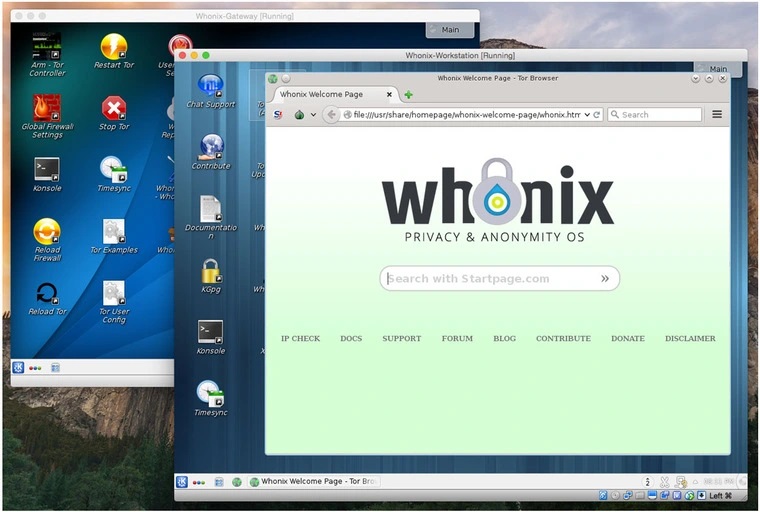Image resolution: width=760 pixels, height=512 pixels.
Task: Reload the page with the refresh icon
Action: (x=597, y=115)
